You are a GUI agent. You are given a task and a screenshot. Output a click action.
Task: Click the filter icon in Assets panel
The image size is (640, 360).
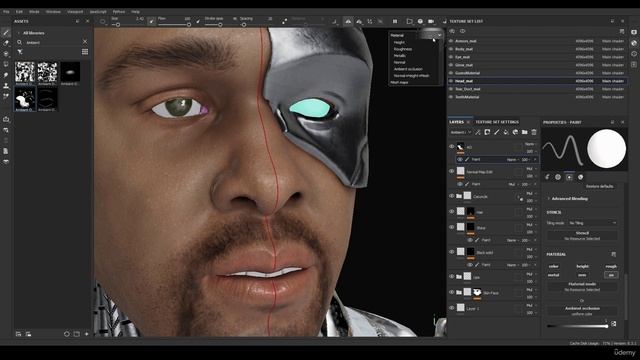(20, 52)
